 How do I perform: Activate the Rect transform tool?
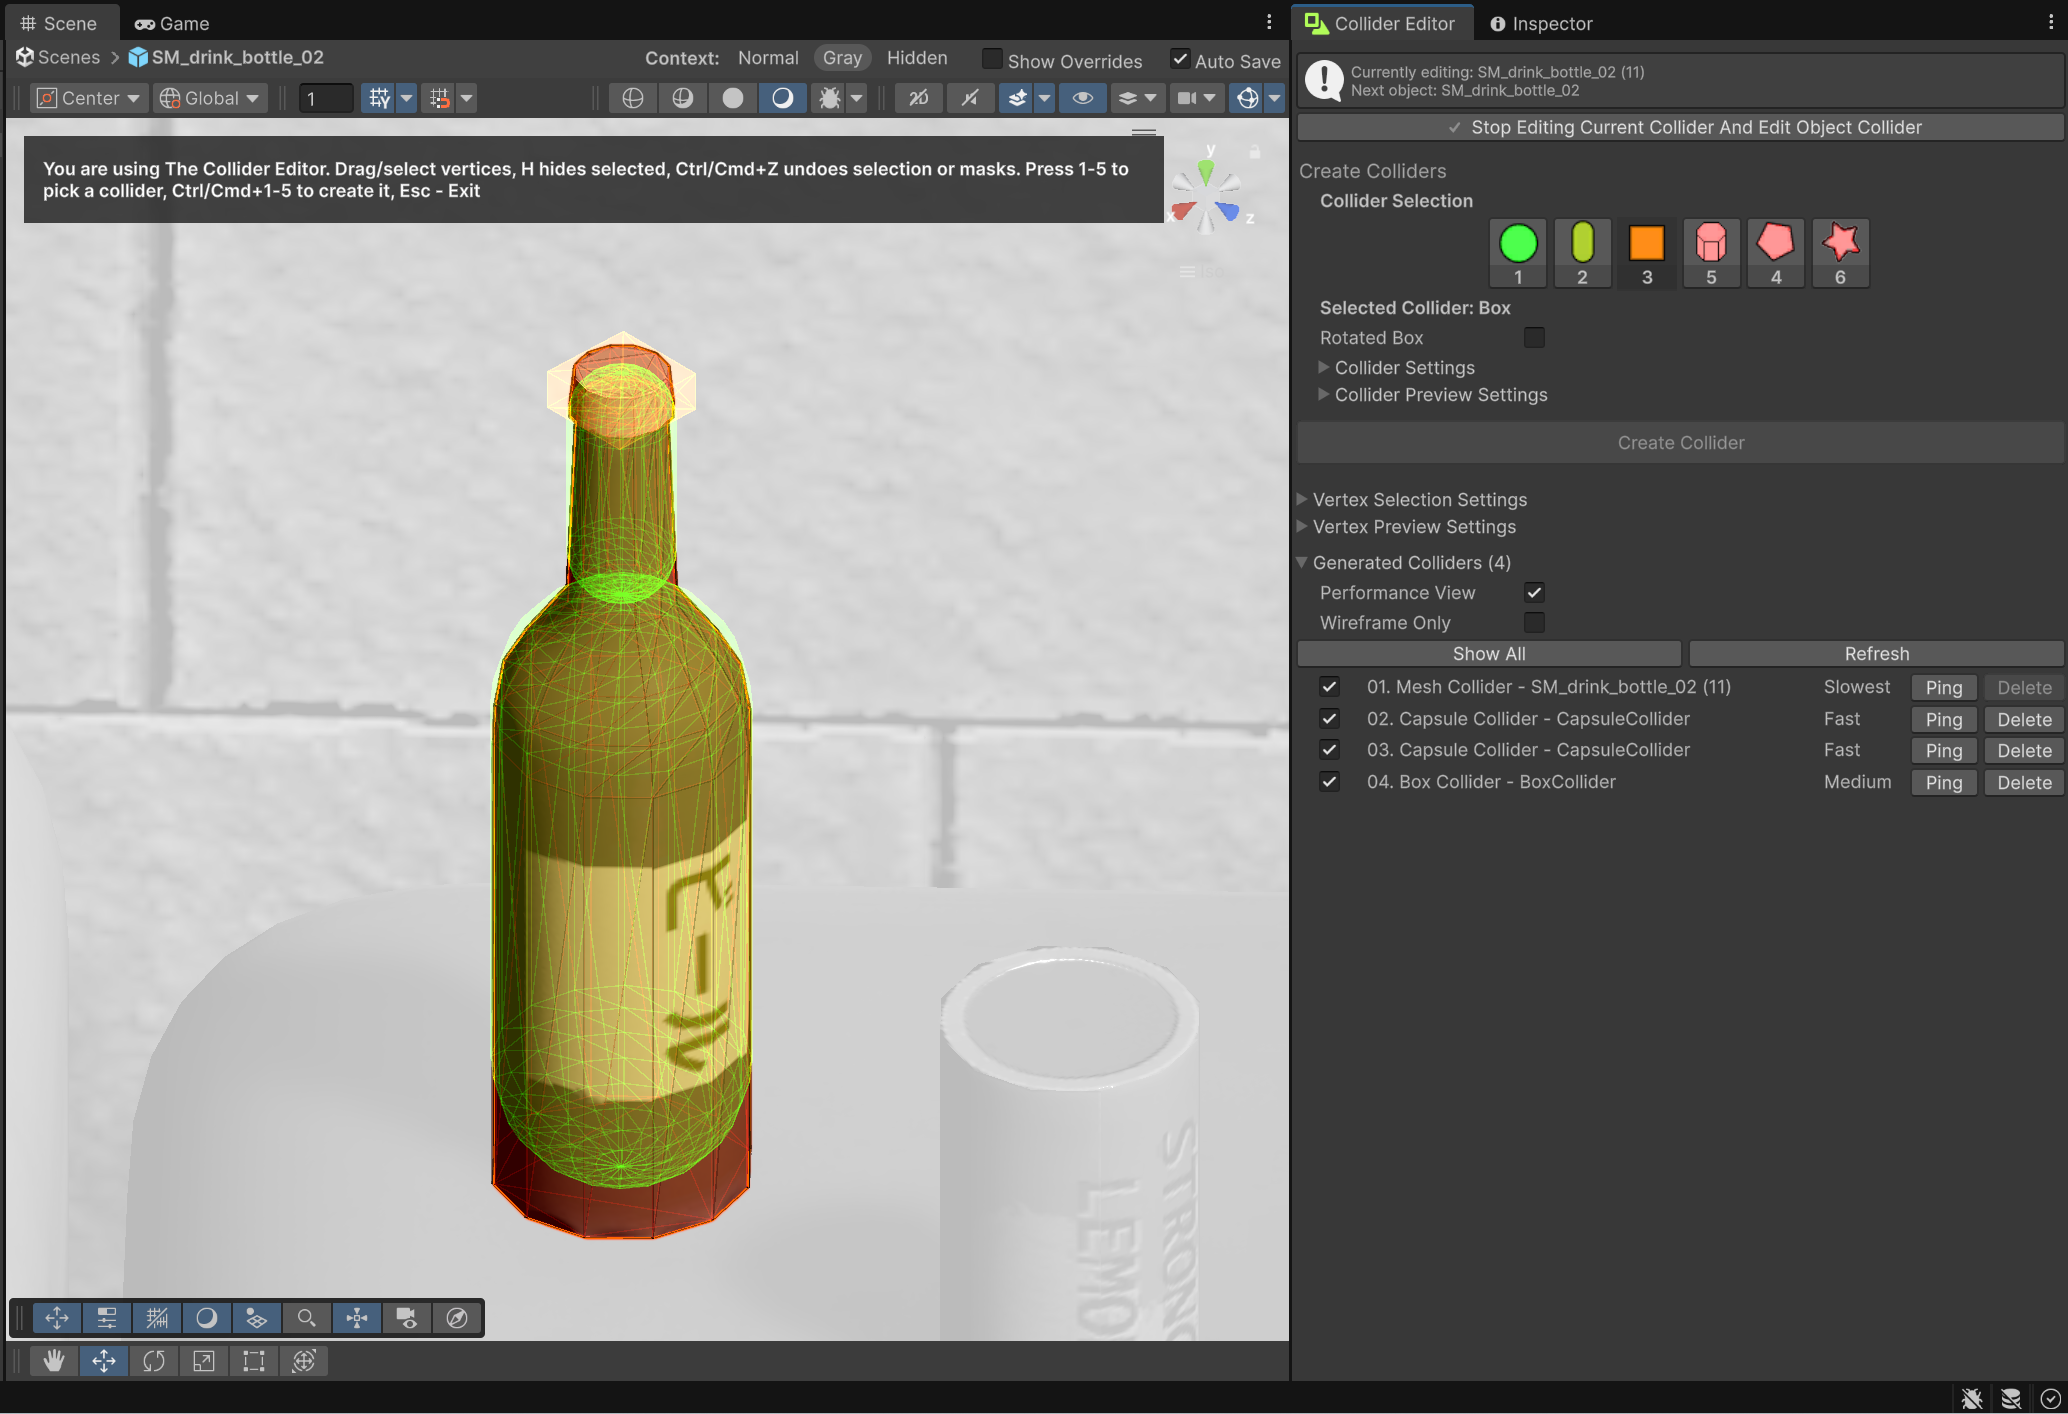coord(254,1360)
